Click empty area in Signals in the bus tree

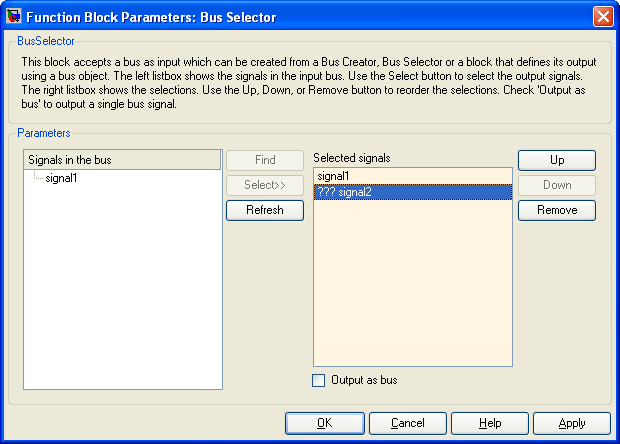coord(123,287)
